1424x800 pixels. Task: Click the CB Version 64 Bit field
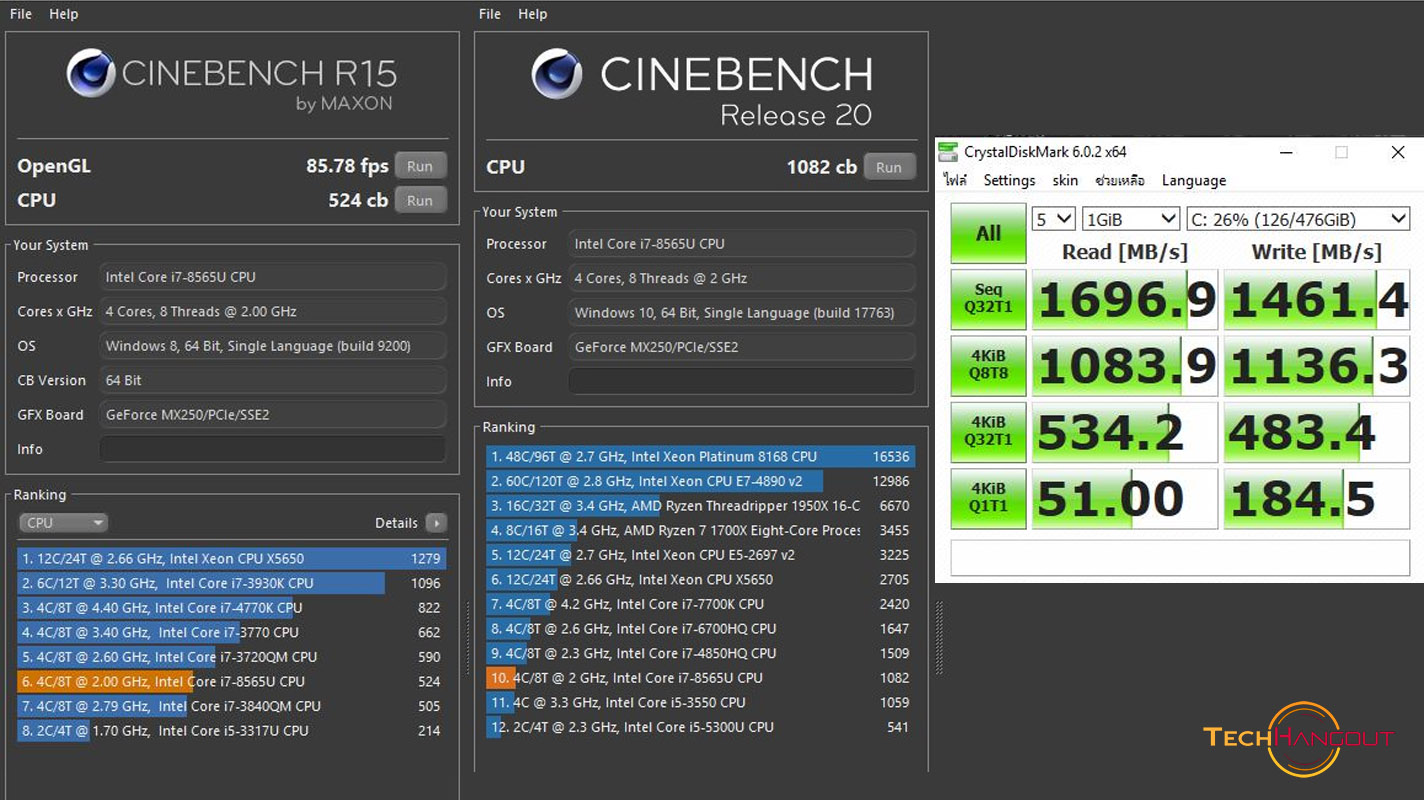[x=272, y=380]
